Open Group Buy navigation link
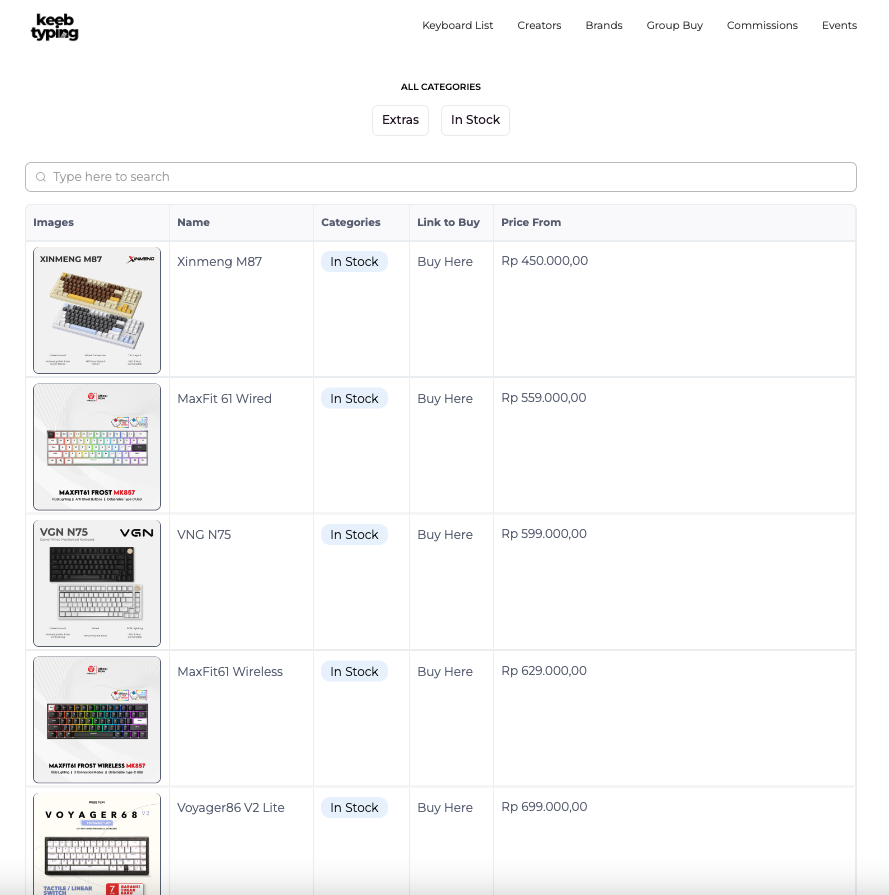Viewport: 889px width, 895px height. click(674, 25)
